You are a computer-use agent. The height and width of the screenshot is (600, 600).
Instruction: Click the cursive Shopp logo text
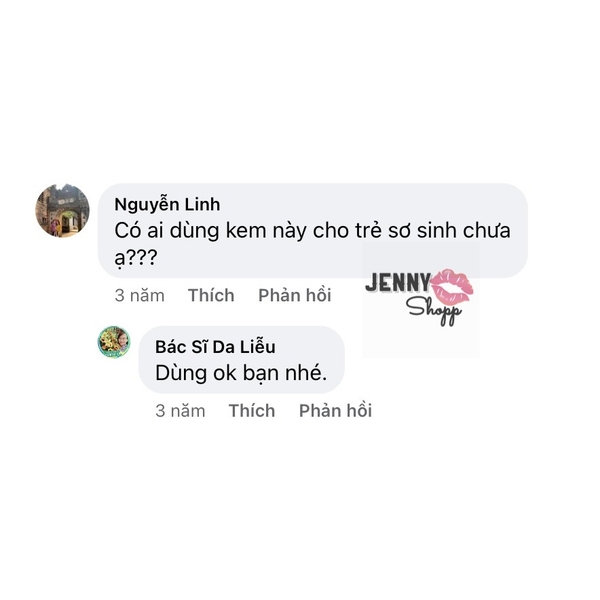[434, 311]
